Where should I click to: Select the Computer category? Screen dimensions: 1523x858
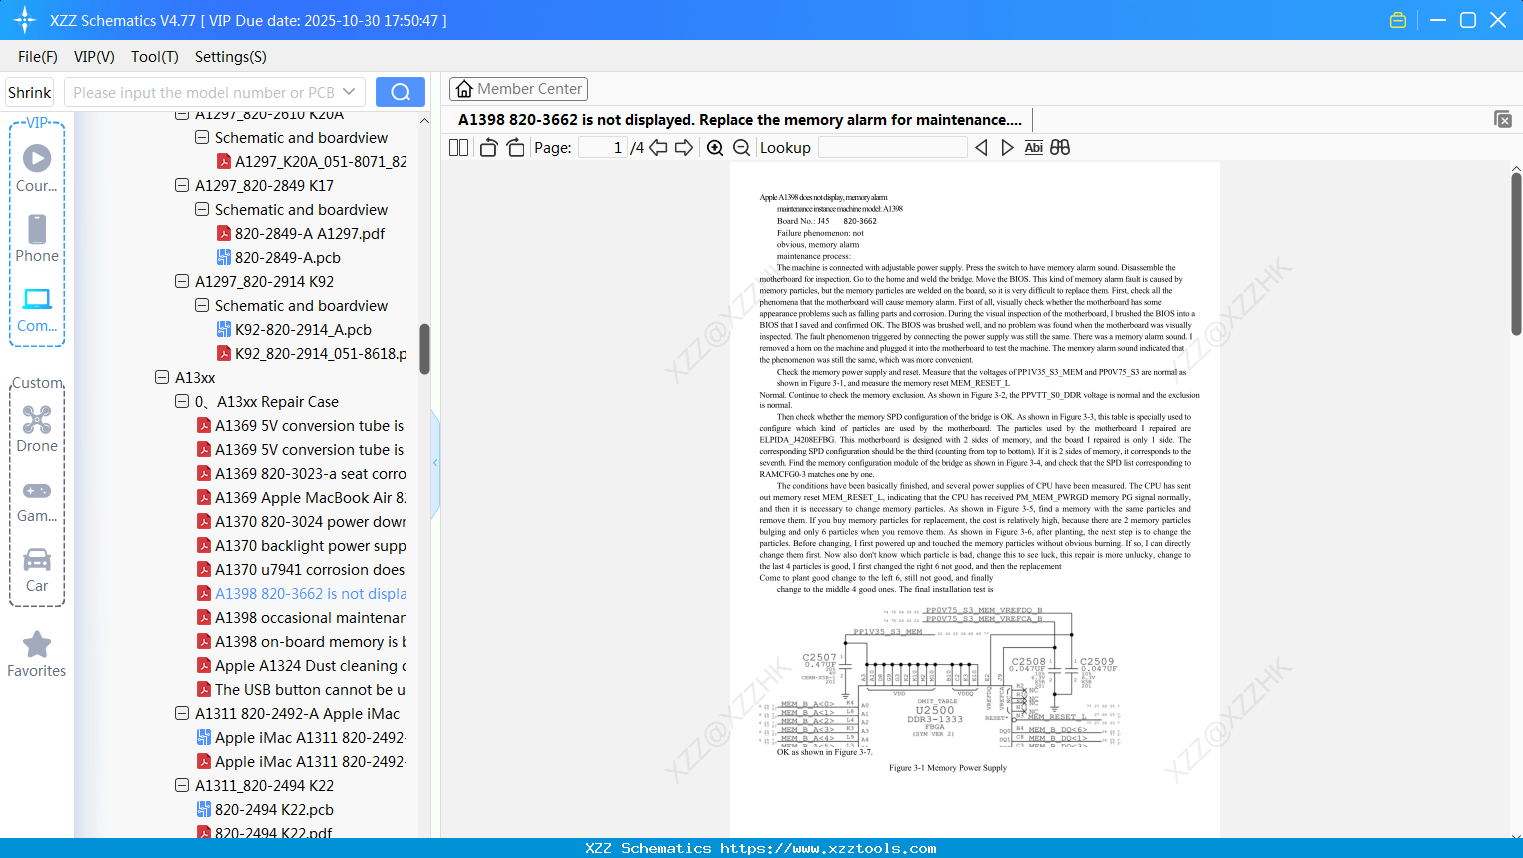tap(37, 309)
